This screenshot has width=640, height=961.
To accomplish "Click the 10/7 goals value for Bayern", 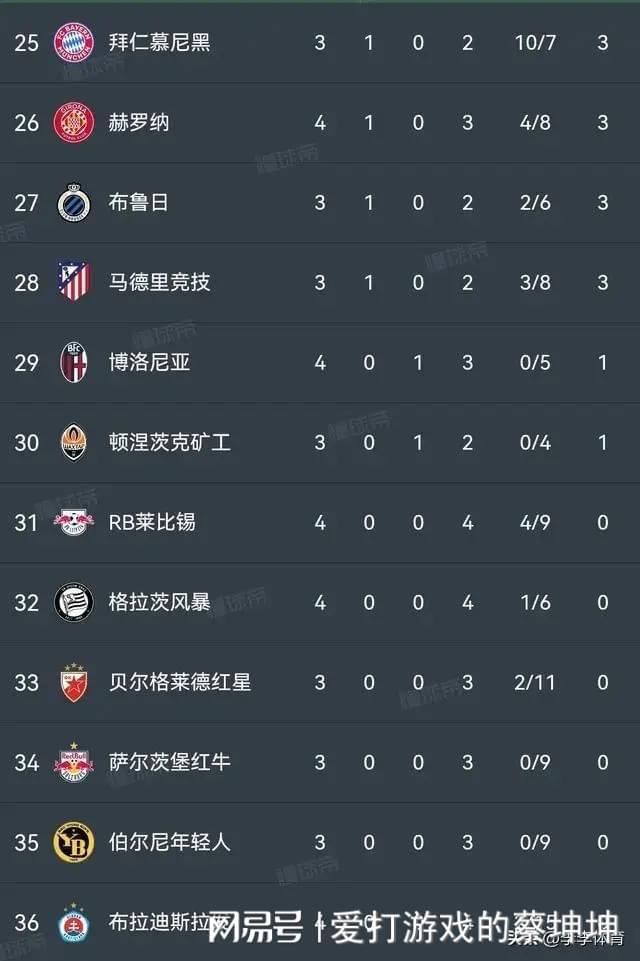I will (535, 42).
